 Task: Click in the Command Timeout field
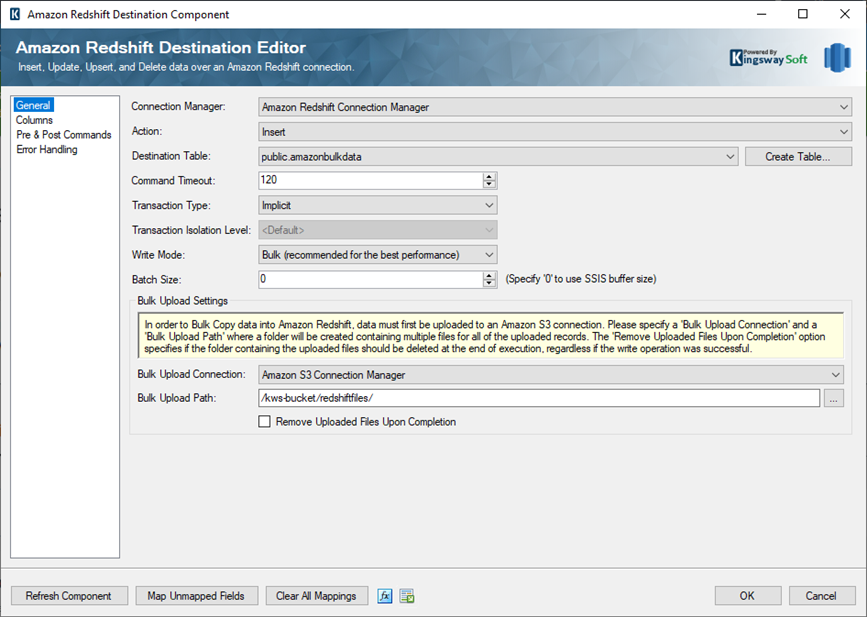(x=370, y=180)
